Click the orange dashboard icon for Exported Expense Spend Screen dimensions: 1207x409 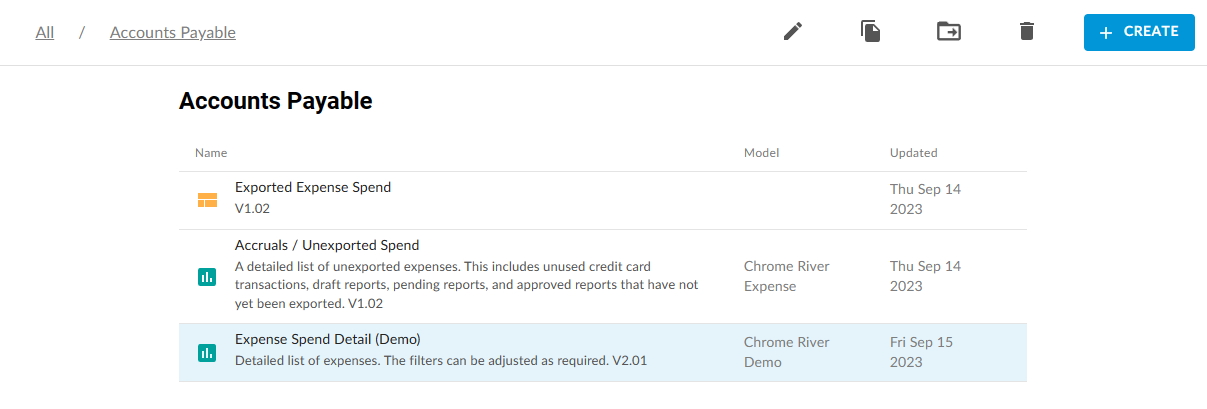[207, 200]
